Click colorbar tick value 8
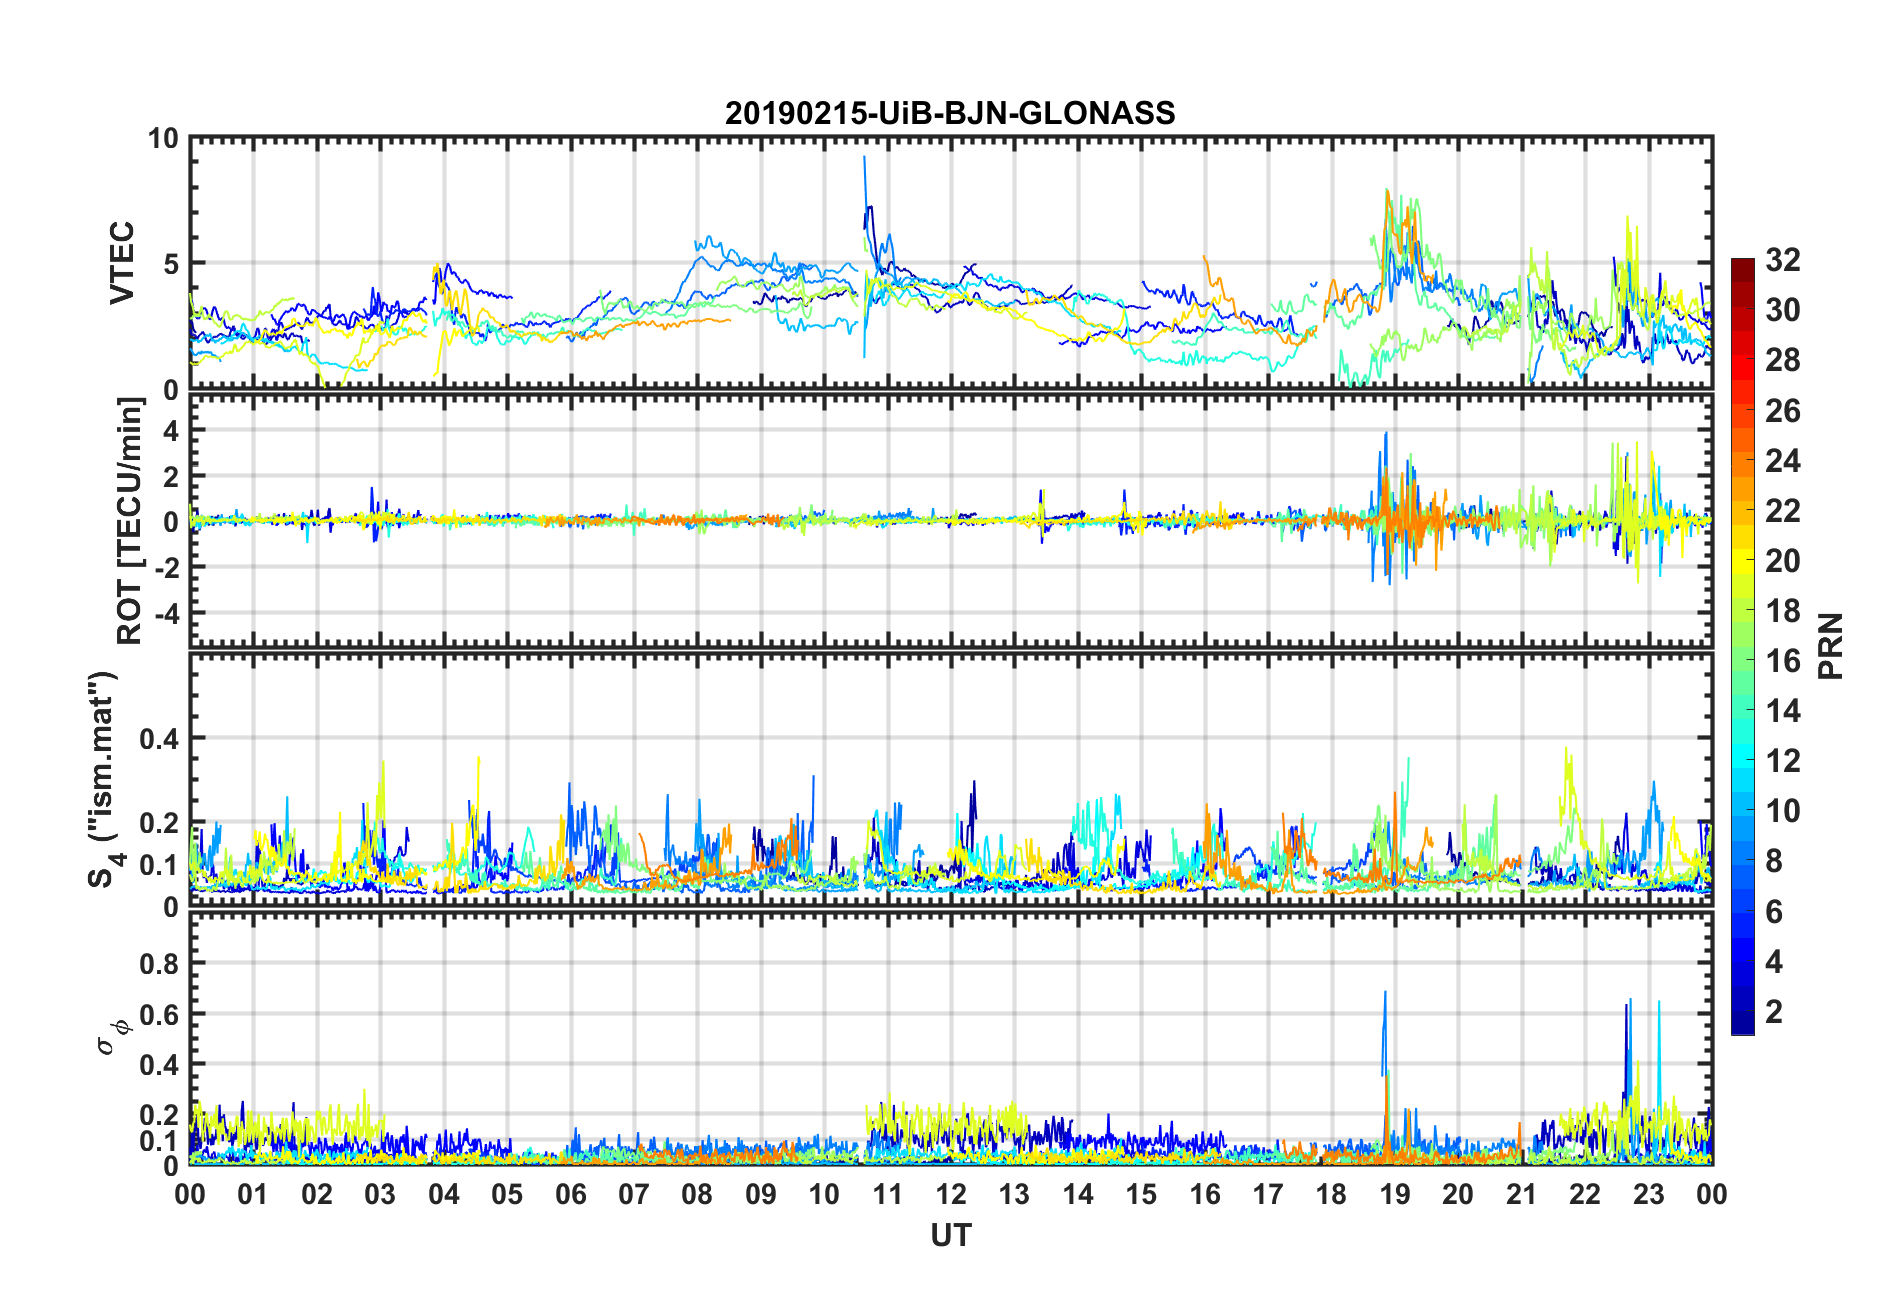This screenshot has height=1292, width=1902. [1774, 861]
